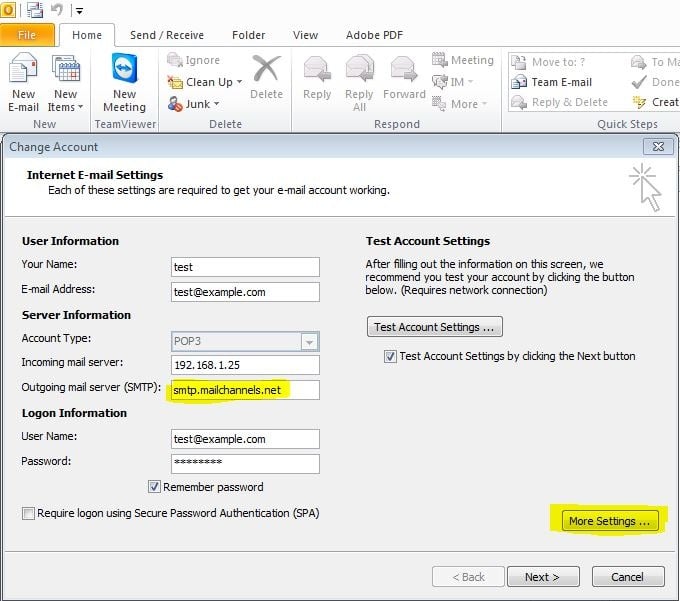The width and height of the screenshot is (680, 601).
Task: Click the Forward icon
Action: 404,69
